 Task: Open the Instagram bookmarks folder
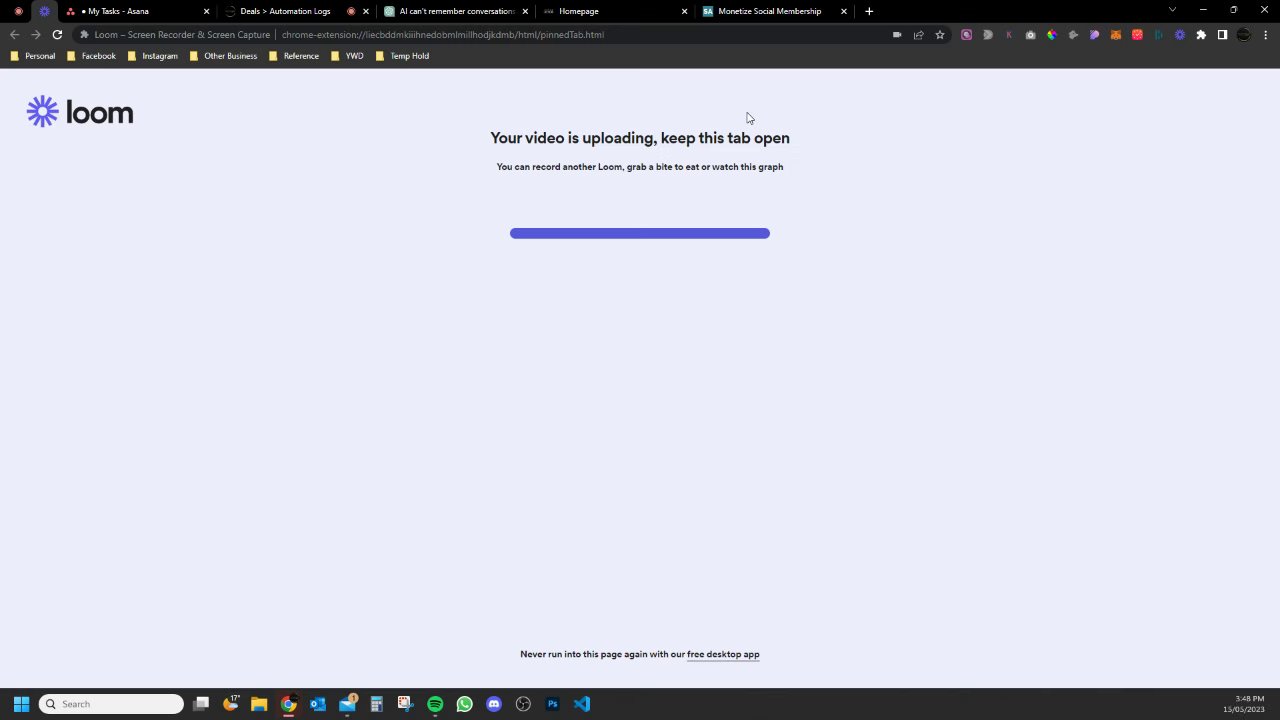pos(152,56)
